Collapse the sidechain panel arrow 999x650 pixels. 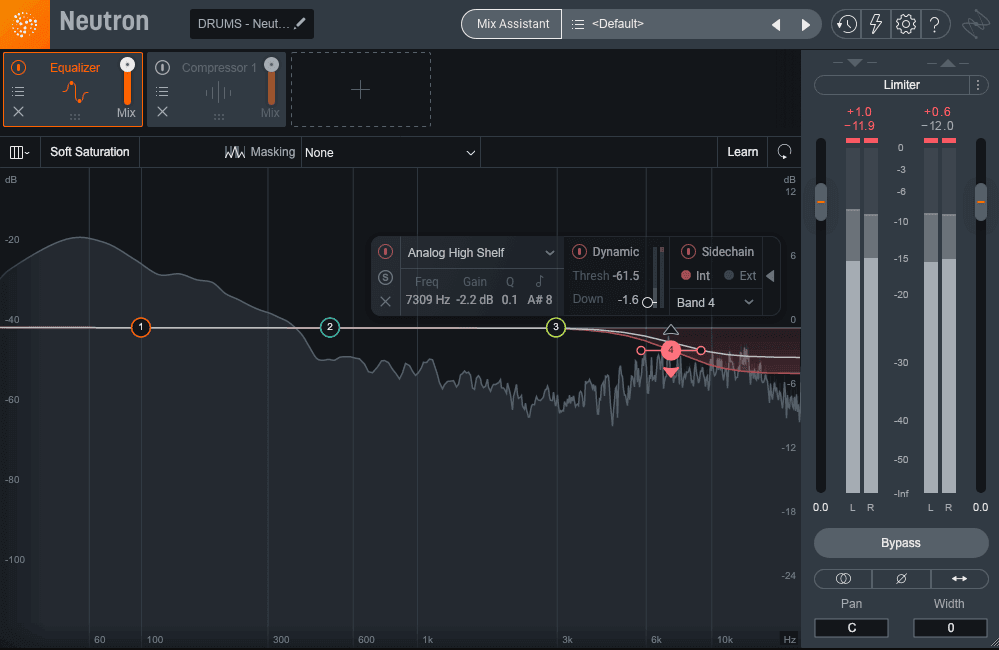[770, 276]
